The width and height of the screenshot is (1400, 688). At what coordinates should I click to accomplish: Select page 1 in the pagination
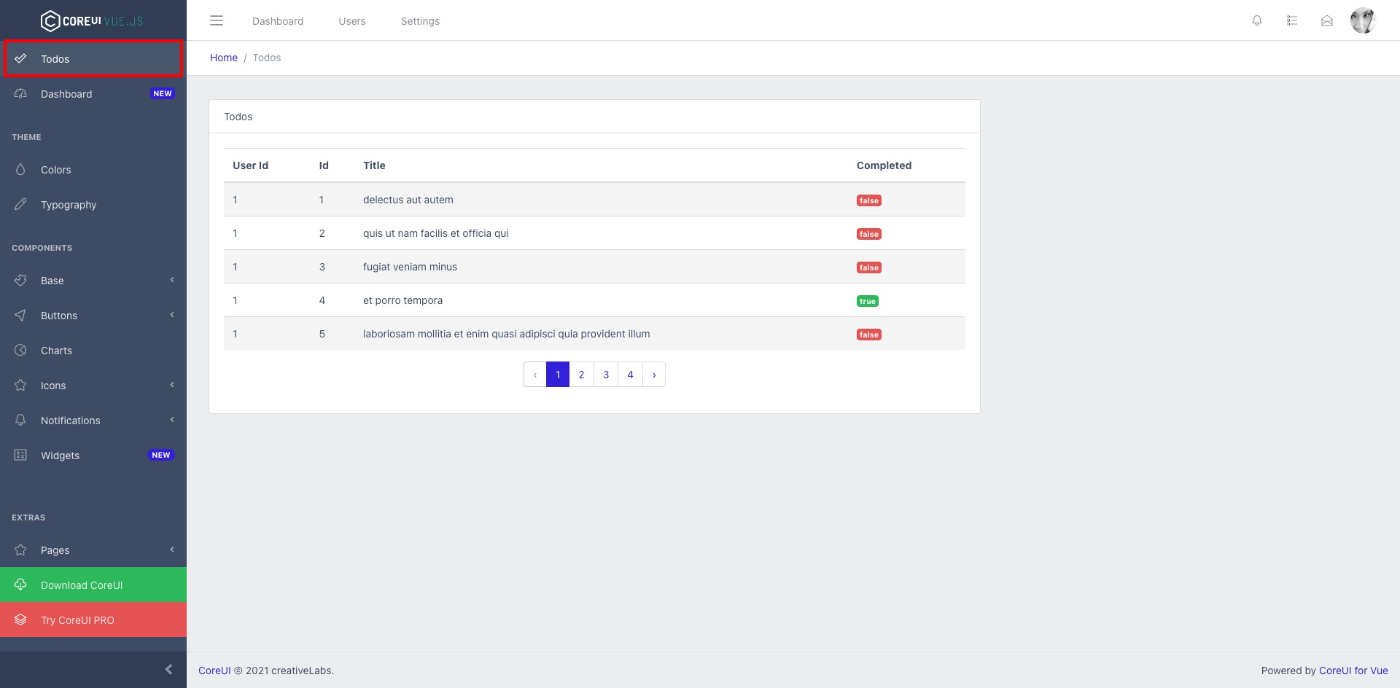(x=558, y=375)
